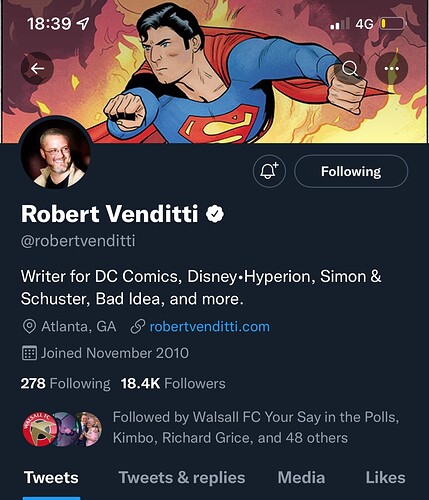
Task: Tap the battery indicator in status bar
Action: coord(393,24)
